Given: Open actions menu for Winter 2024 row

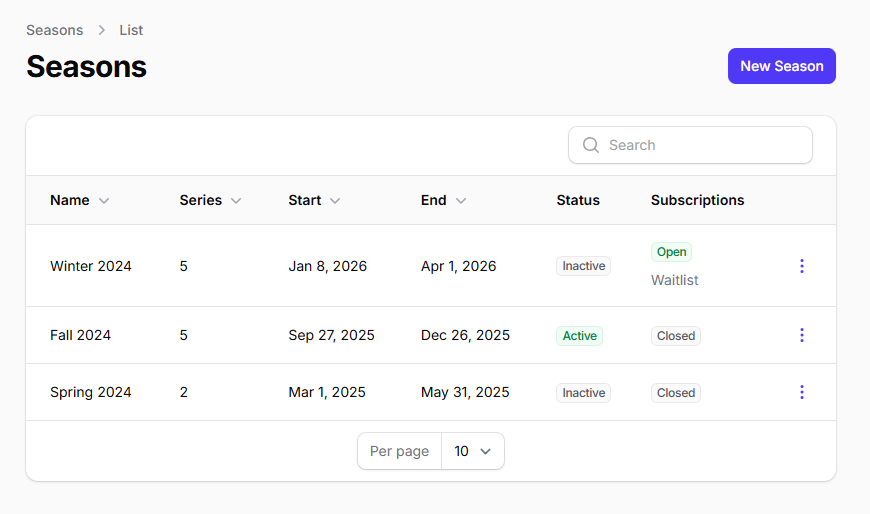Looking at the screenshot, I should [x=801, y=266].
